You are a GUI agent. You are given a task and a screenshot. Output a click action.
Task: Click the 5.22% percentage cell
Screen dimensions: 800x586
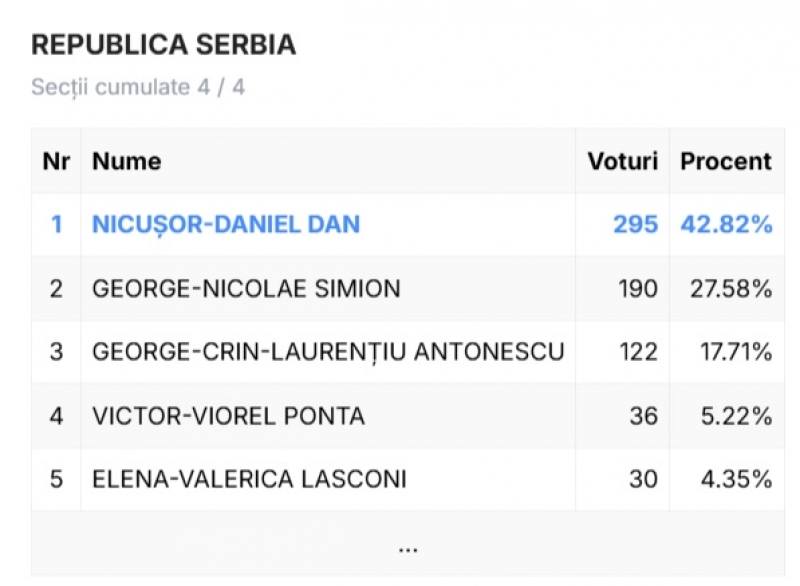[x=736, y=416]
